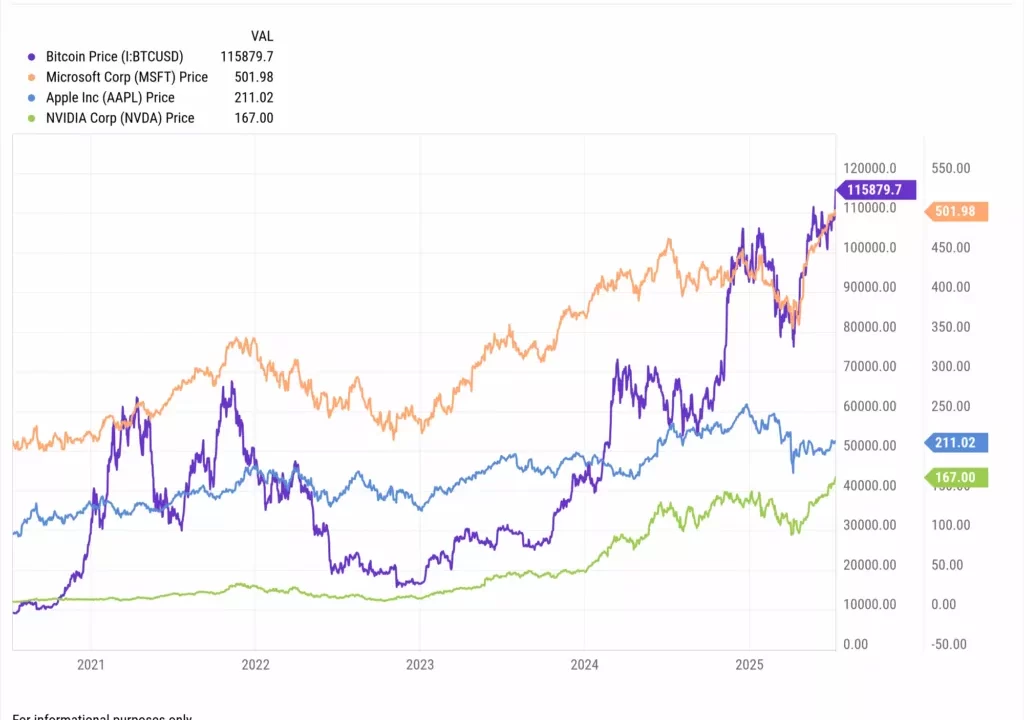Click the orange 501.98 price tag
Screen dimensions: 1024x720
[x=955, y=211]
